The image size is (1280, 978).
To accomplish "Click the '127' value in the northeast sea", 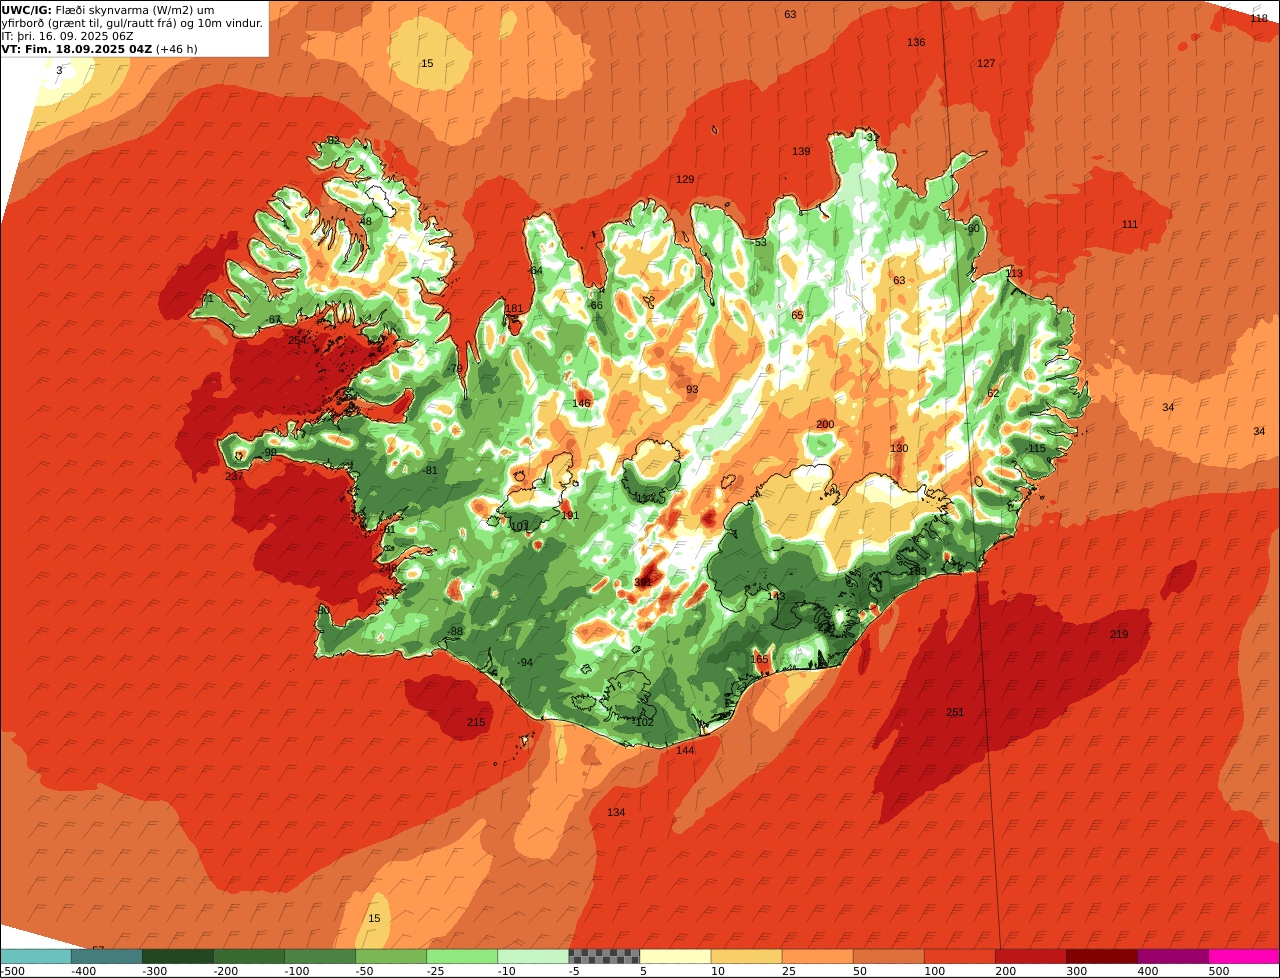I will [986, 63].
